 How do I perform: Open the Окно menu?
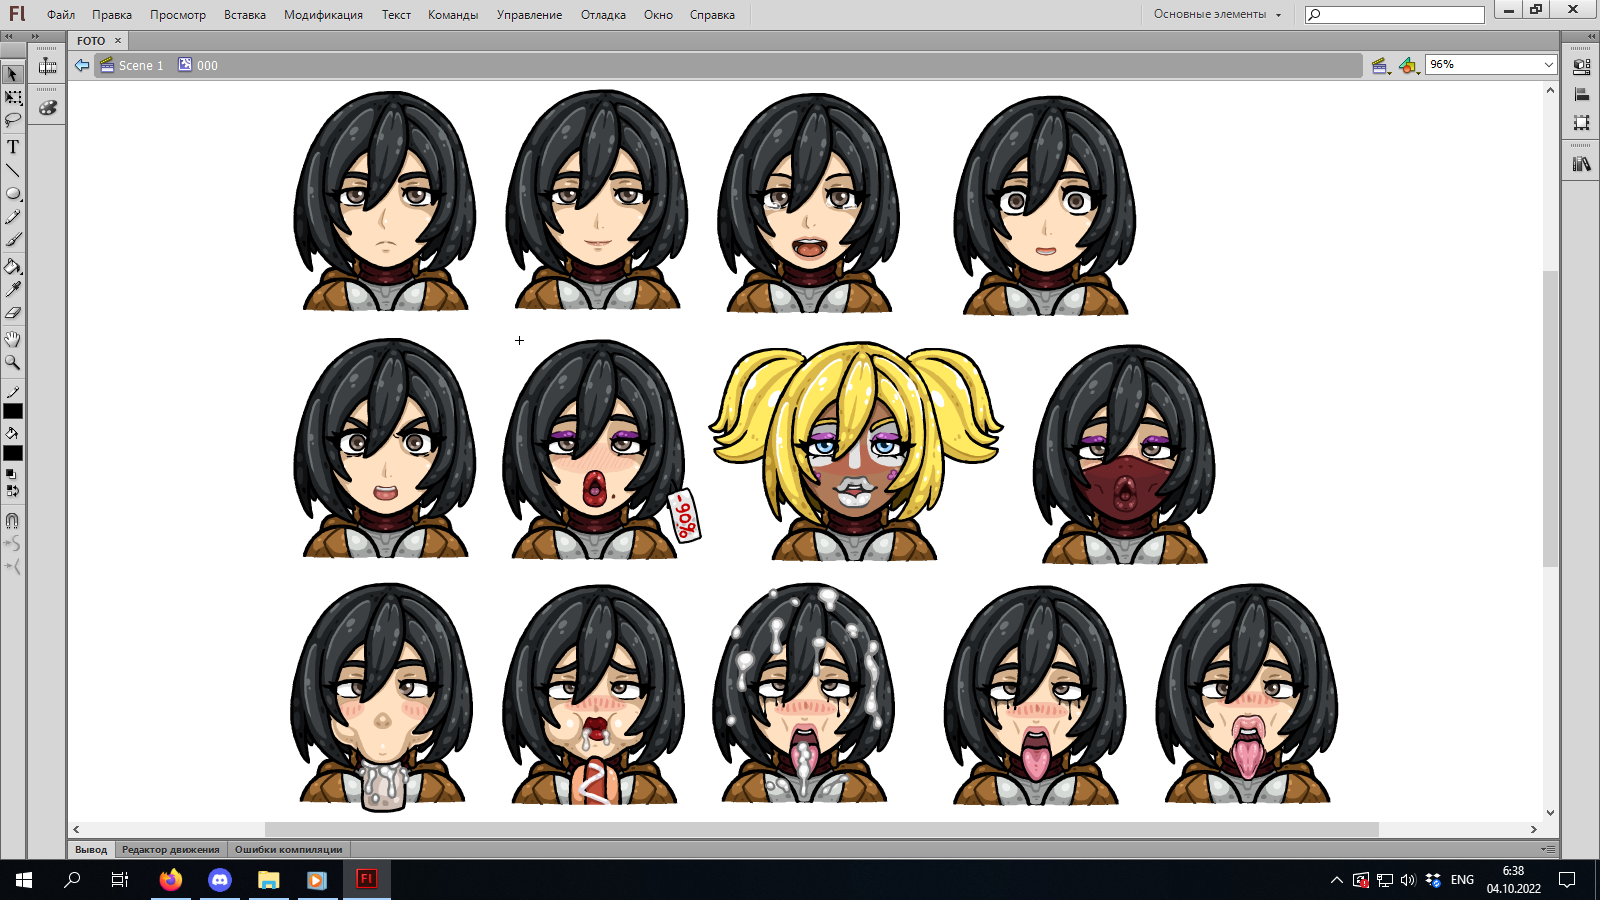tap(658, 15)
